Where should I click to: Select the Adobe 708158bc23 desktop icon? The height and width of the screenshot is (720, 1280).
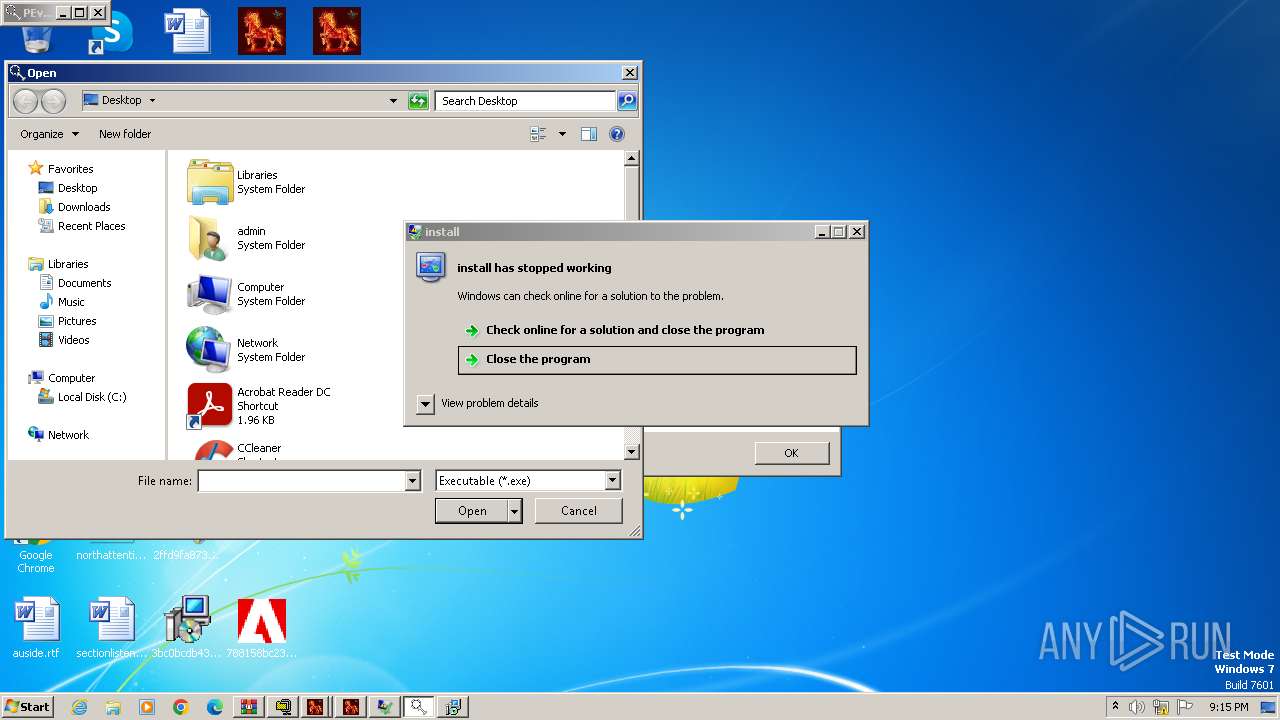pyautogui.click(x=262, y=627)
